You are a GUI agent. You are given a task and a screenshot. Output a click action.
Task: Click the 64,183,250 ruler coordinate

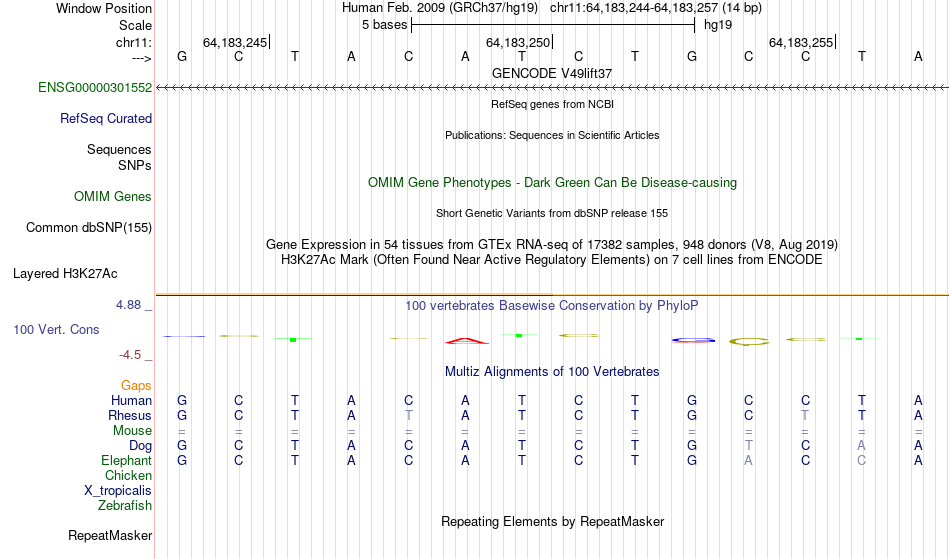point(518,42)
